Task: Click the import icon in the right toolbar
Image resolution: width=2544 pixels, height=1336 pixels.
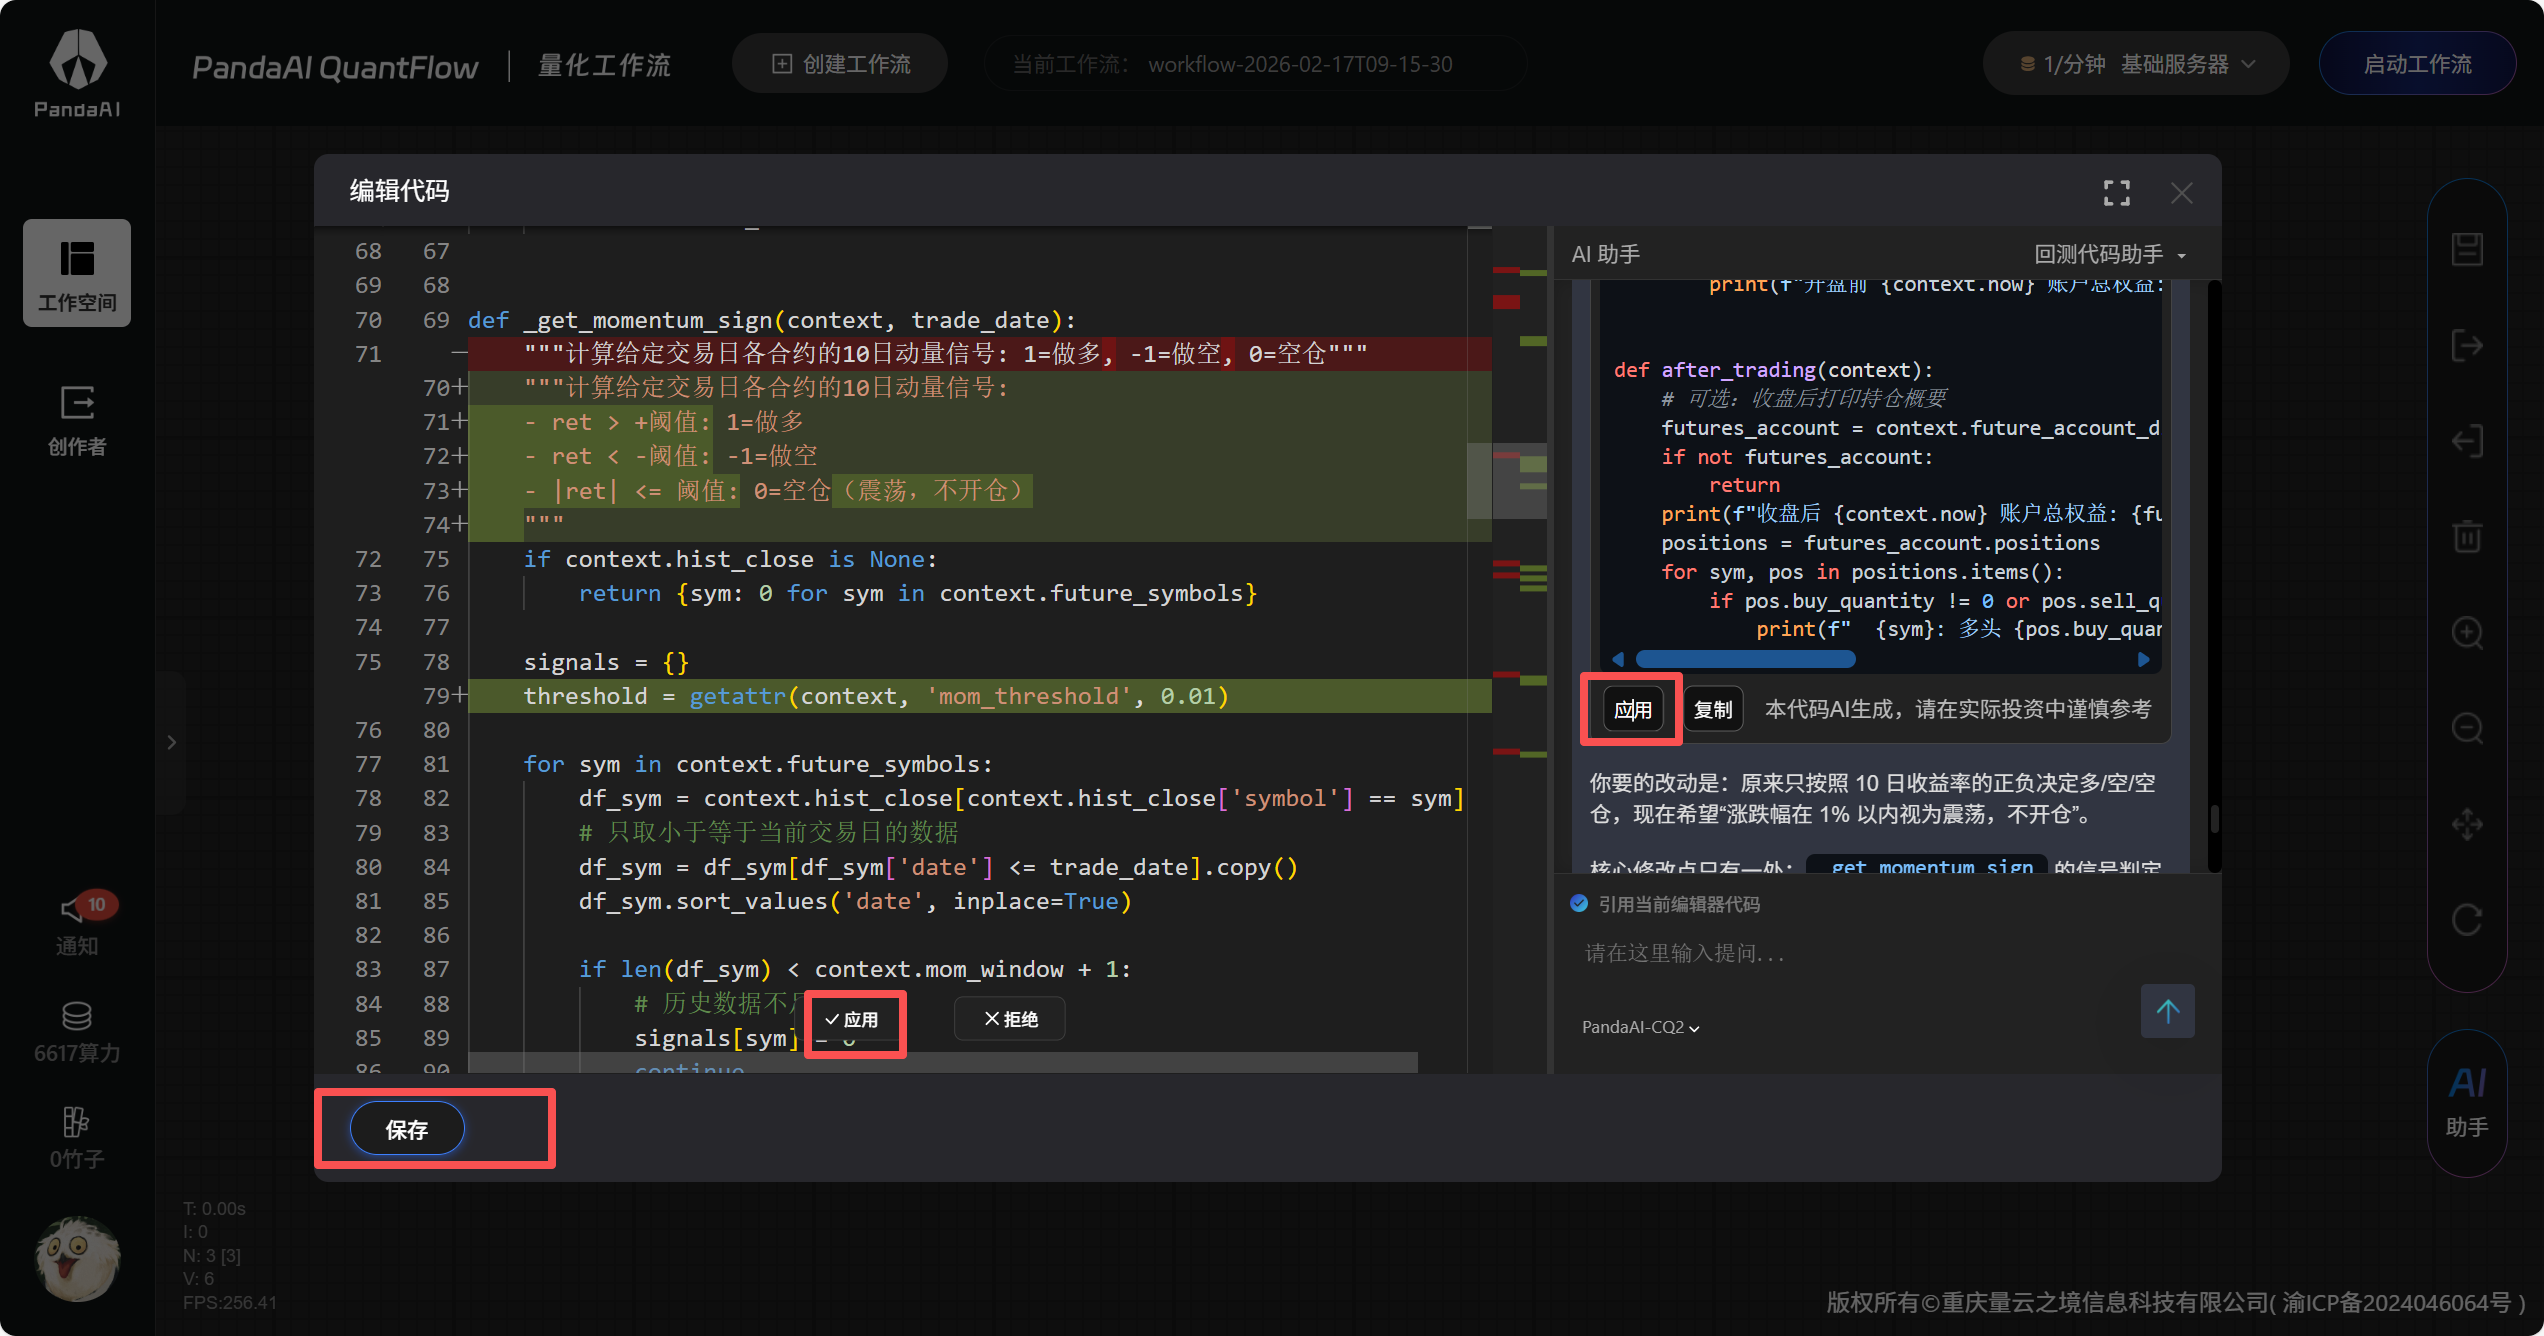Action: pos(2467,441)
